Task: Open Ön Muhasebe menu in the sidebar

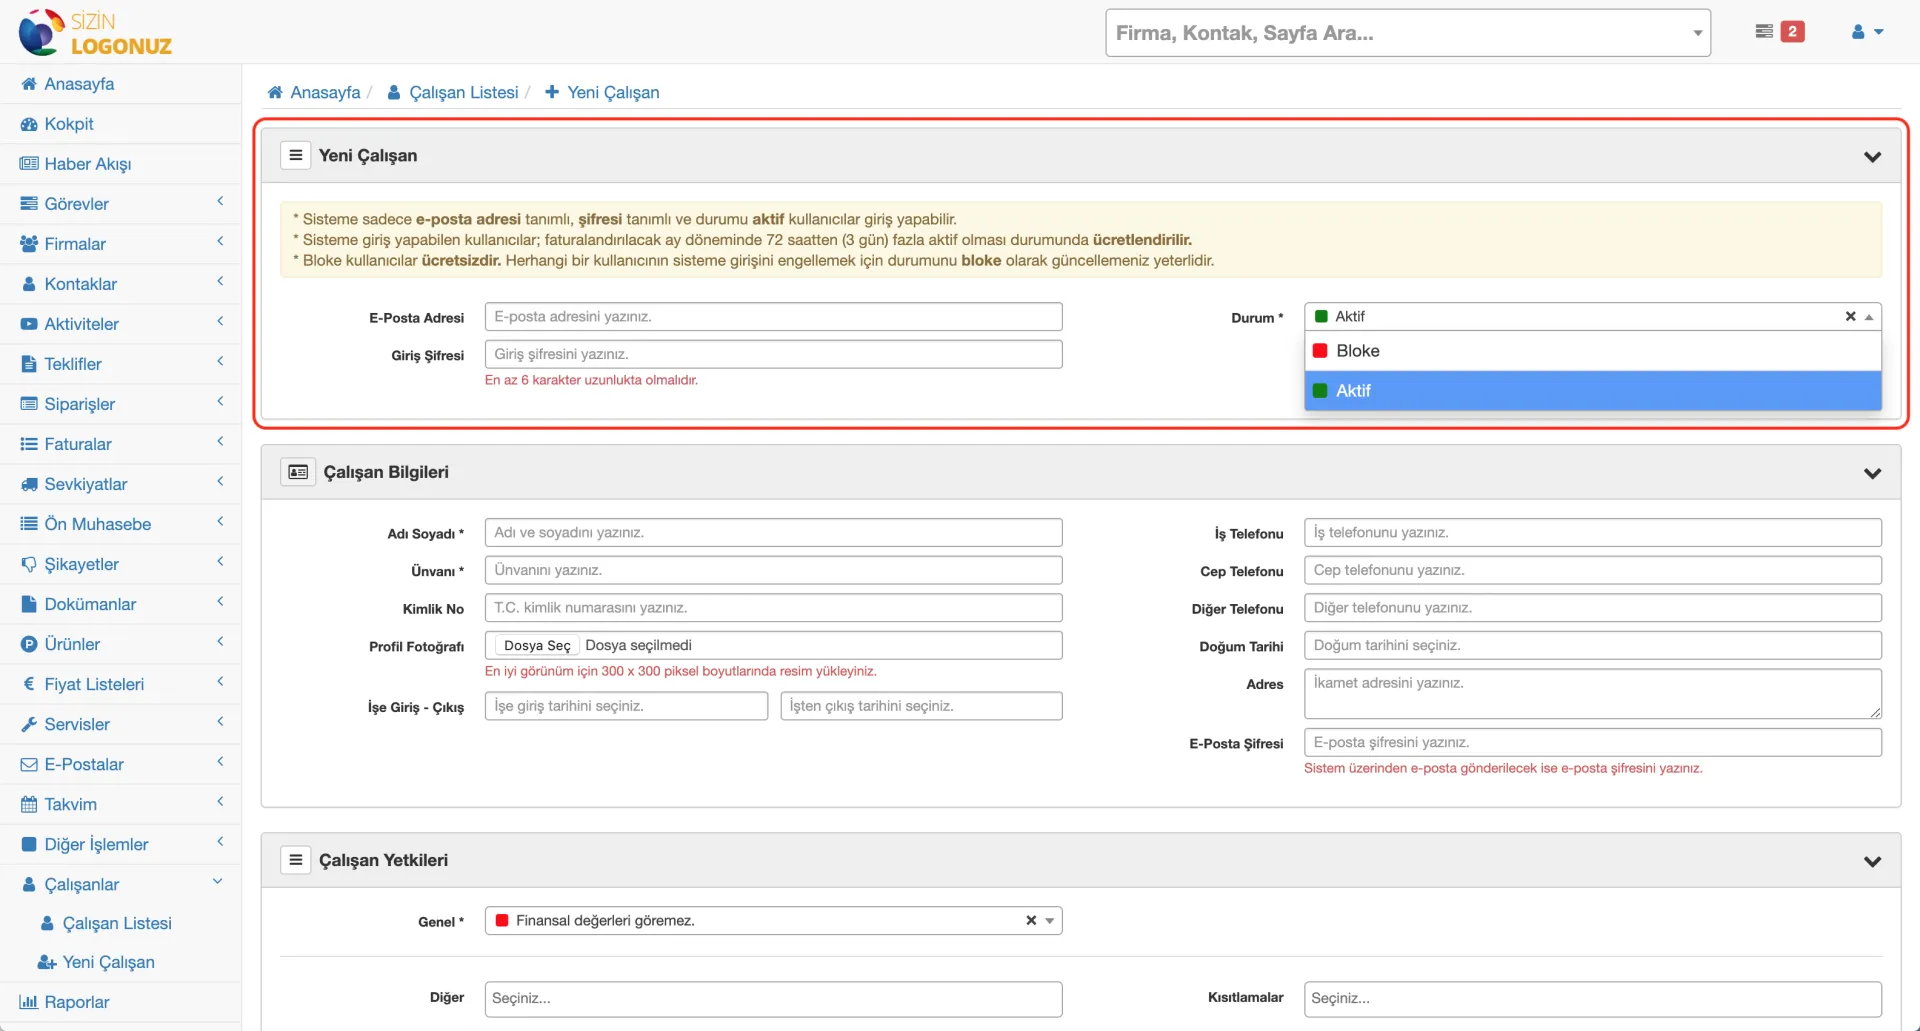Action: click(98, 524)
